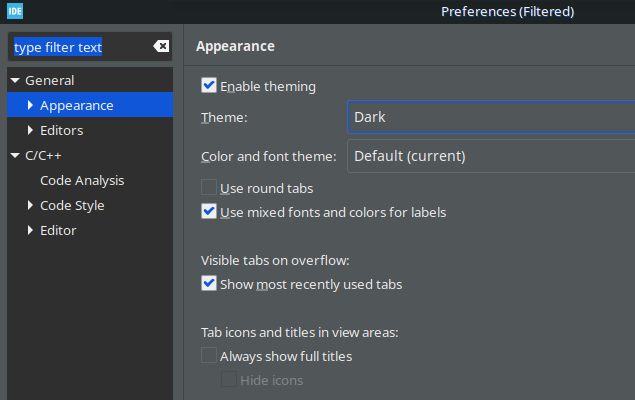This screenshot has height=400, width=635.
Task: Expand the Editors node under General
Action: [x=31, y=130]
